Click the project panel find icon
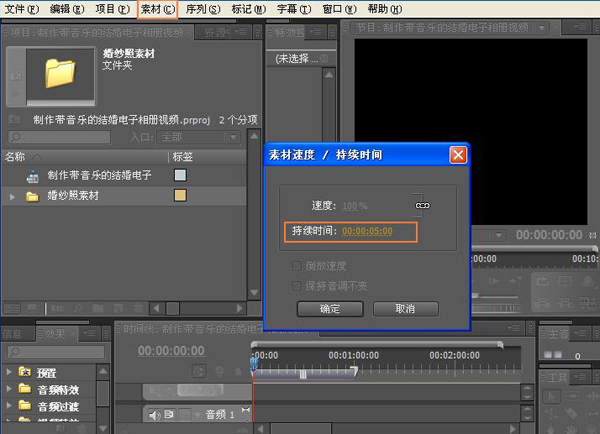 [78, 308]
